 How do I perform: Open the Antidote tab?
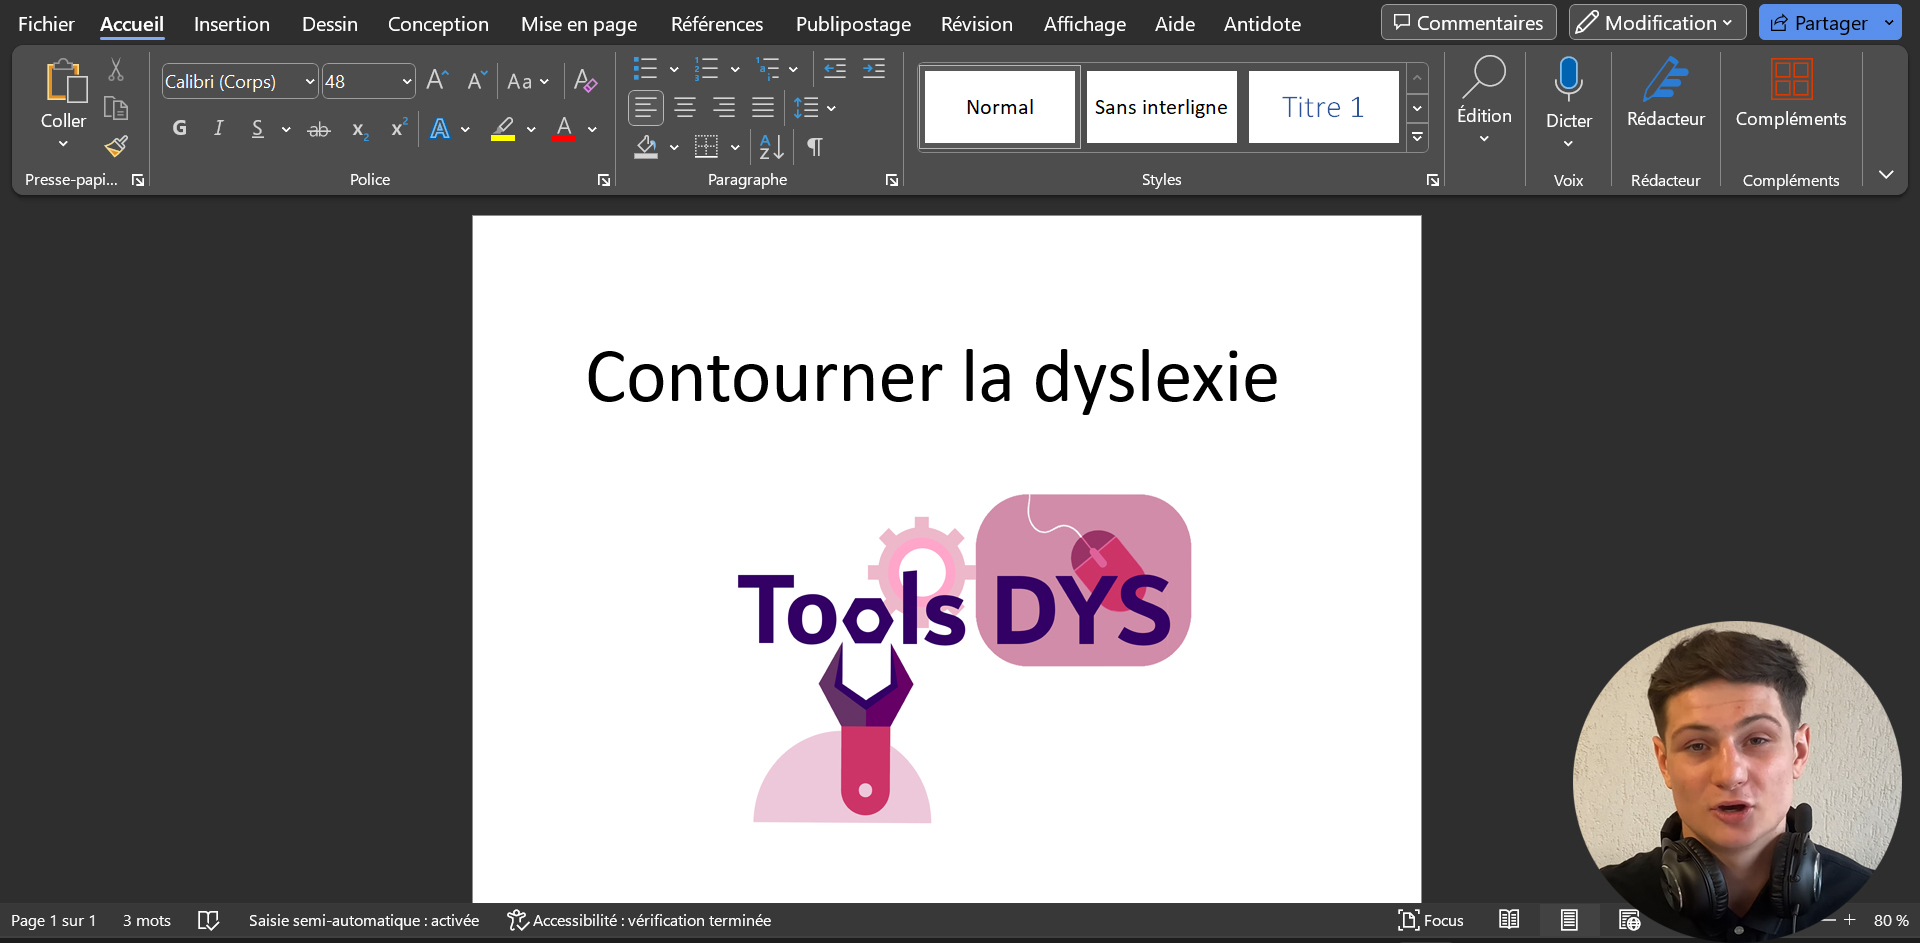(1262, 24)
